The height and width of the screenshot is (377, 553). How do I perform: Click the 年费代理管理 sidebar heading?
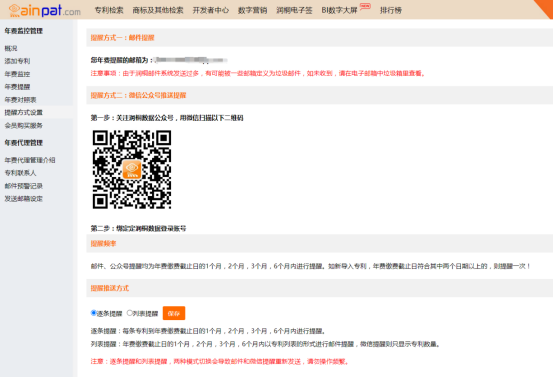pos(24,143)
